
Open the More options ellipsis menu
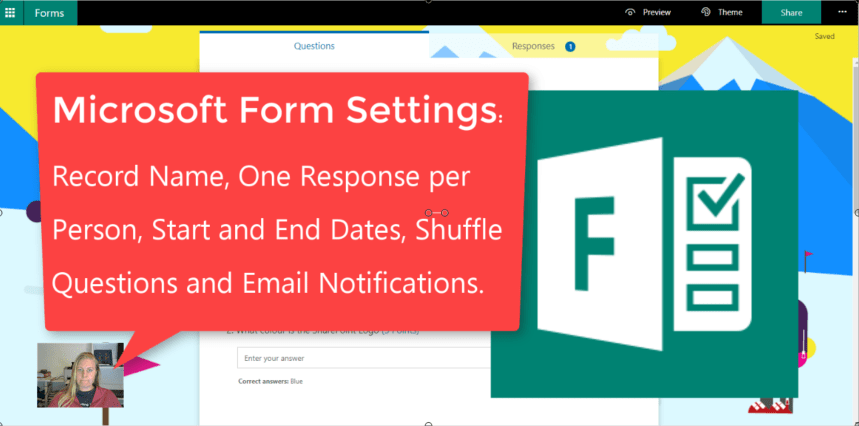tap(841, 12)
